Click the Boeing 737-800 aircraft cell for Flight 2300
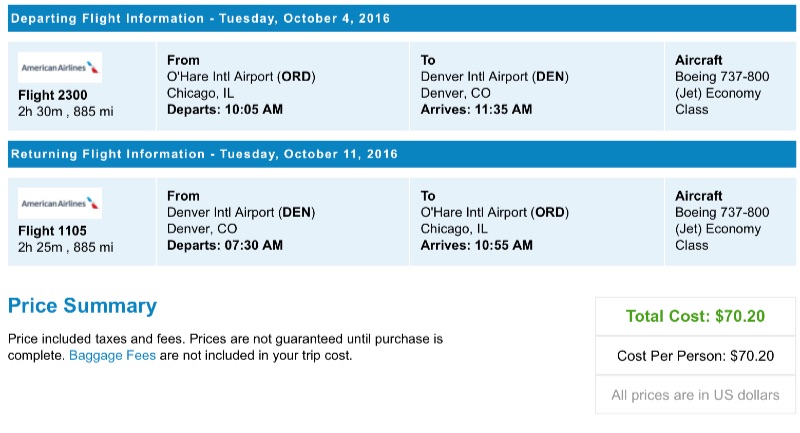This screenshot has height=433, width=800. (722, 77)
